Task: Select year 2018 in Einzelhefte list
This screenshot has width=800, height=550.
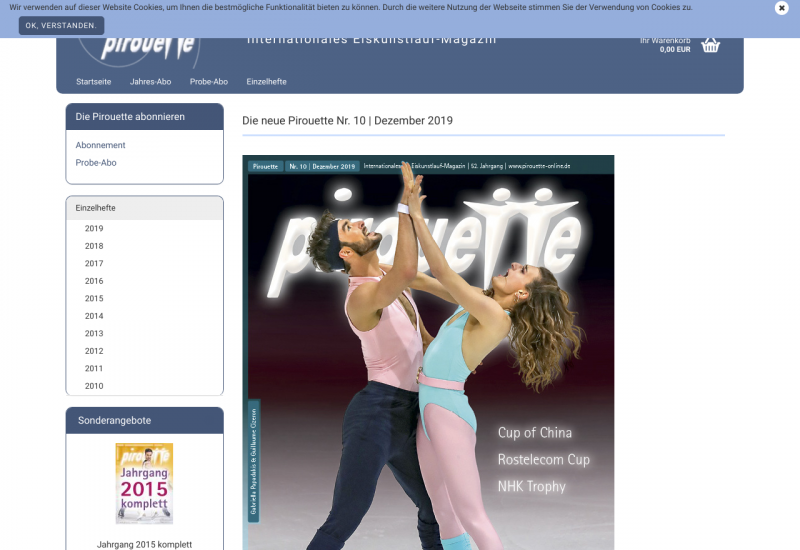Action: click(94, 246)
